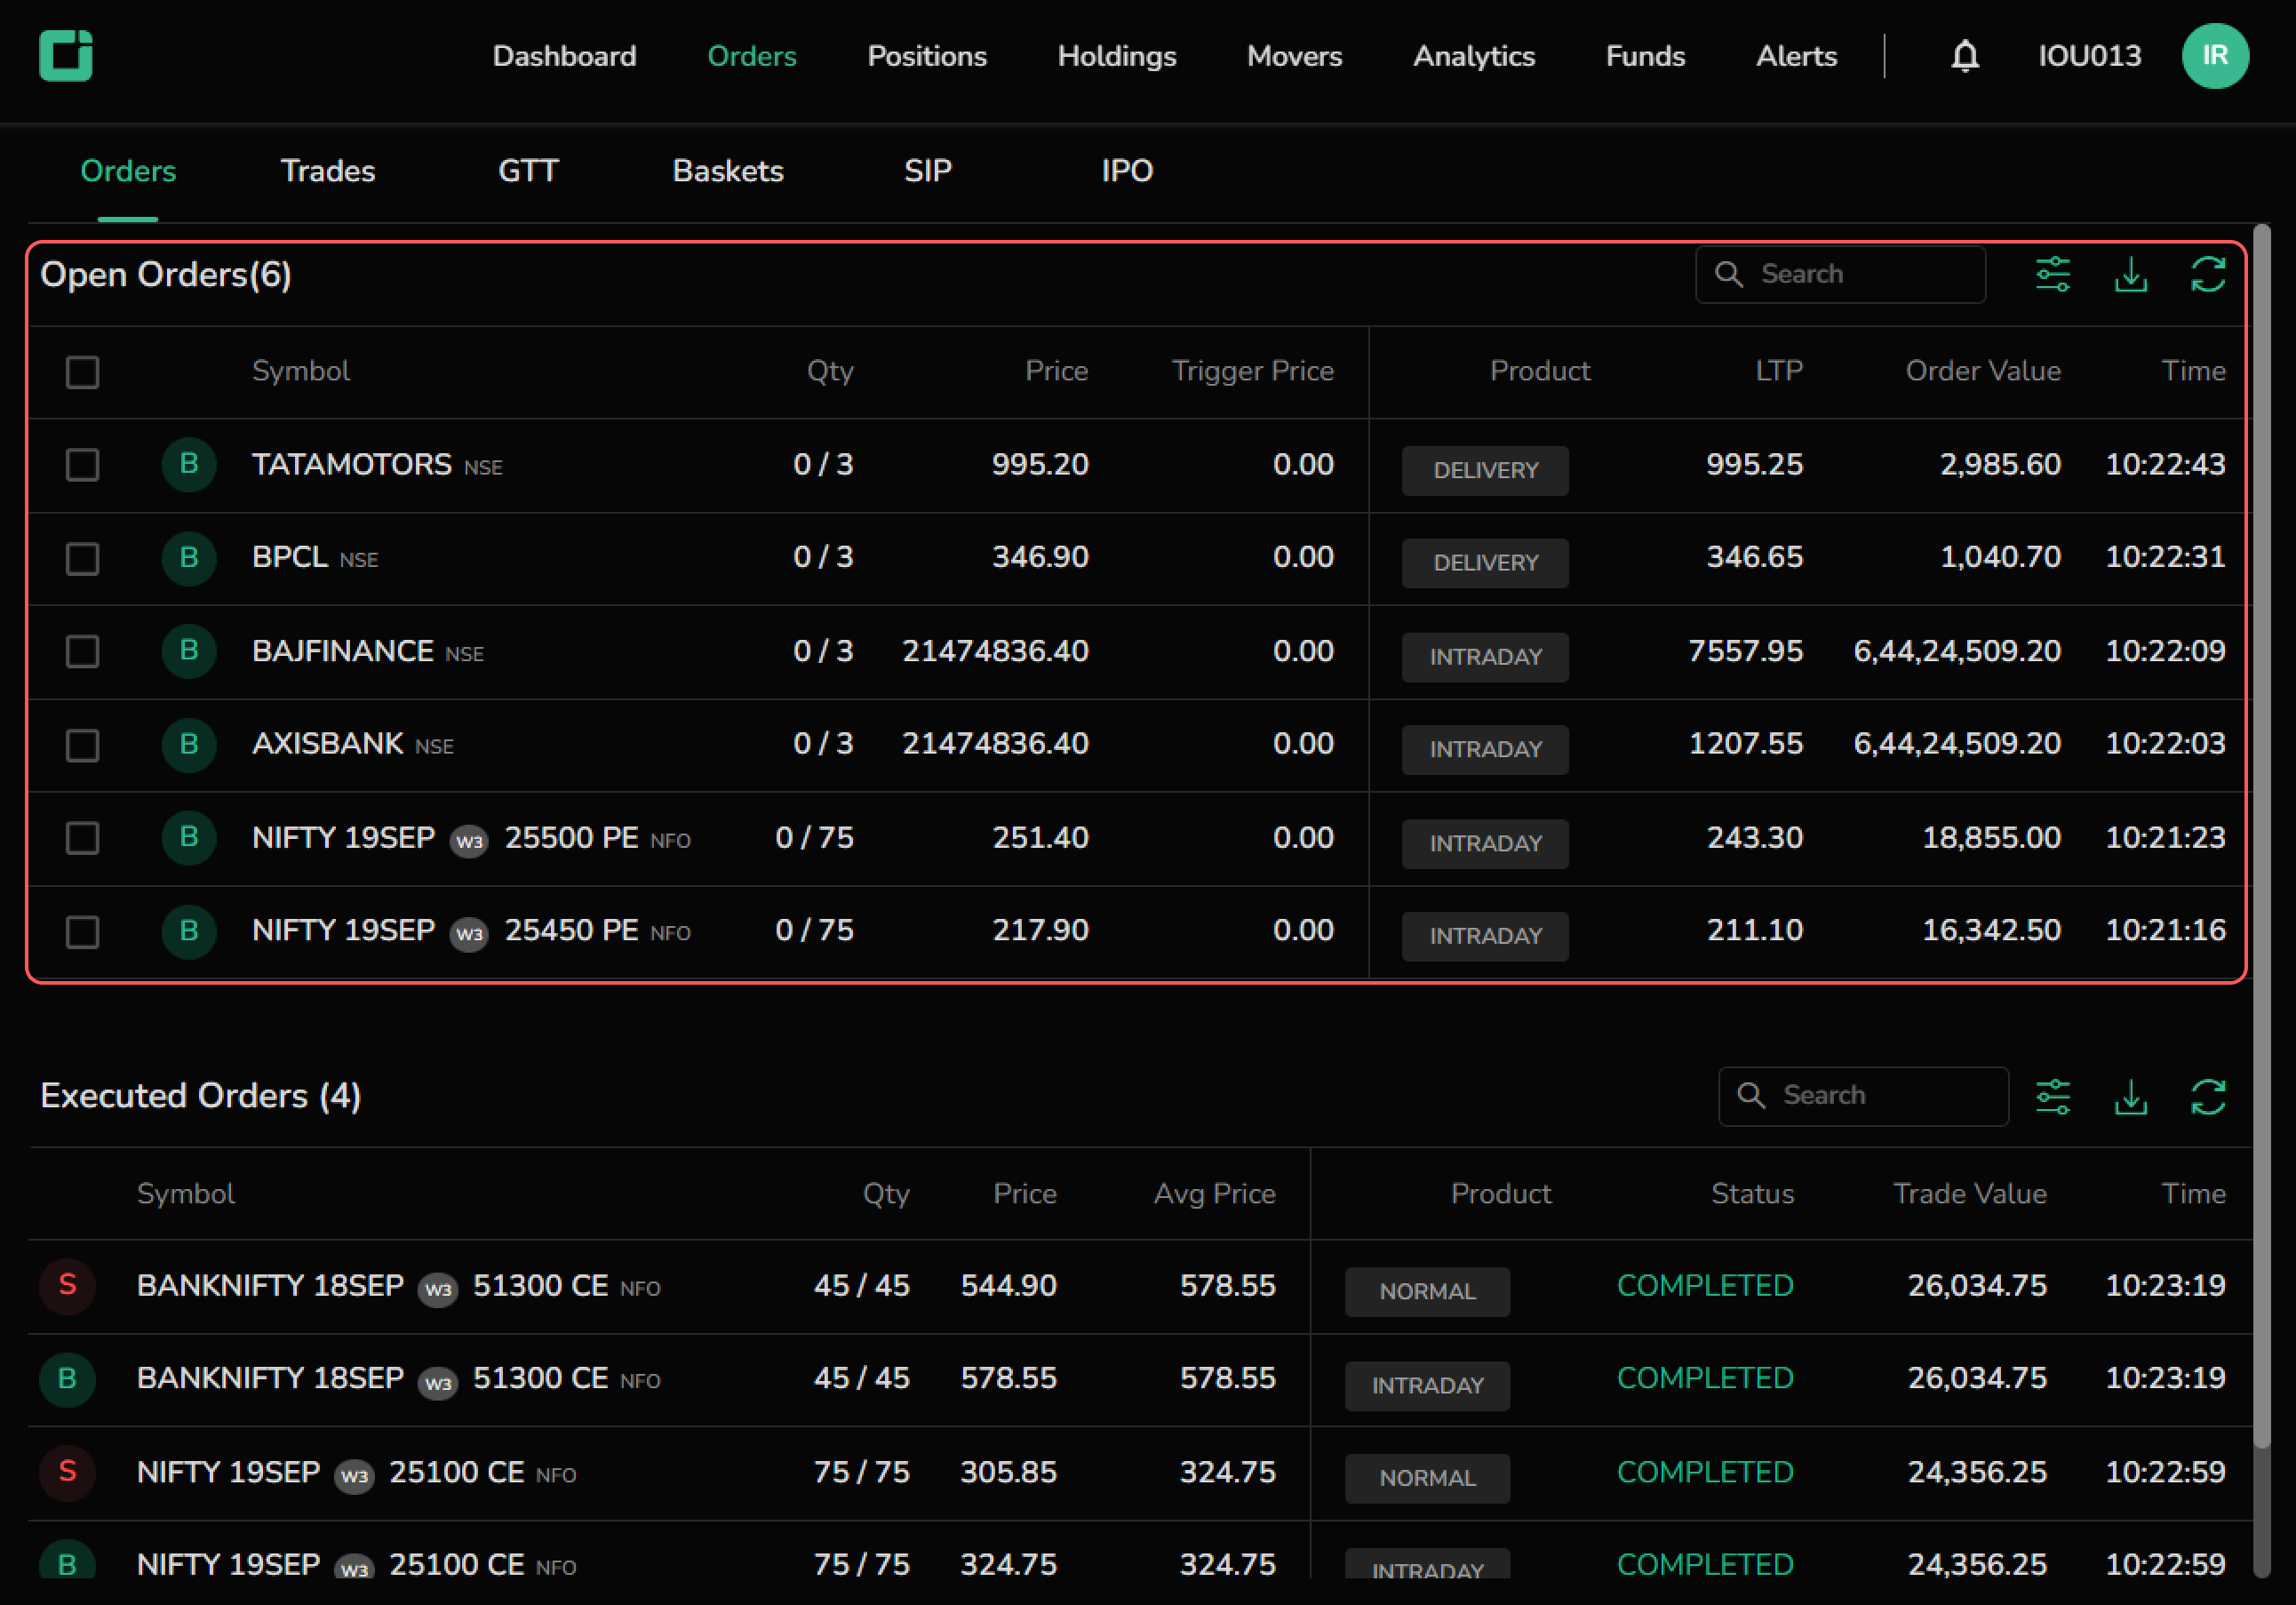Switch to the Baskets tab
Viewport: 2296px width, 1605px height.
point(728,171)
